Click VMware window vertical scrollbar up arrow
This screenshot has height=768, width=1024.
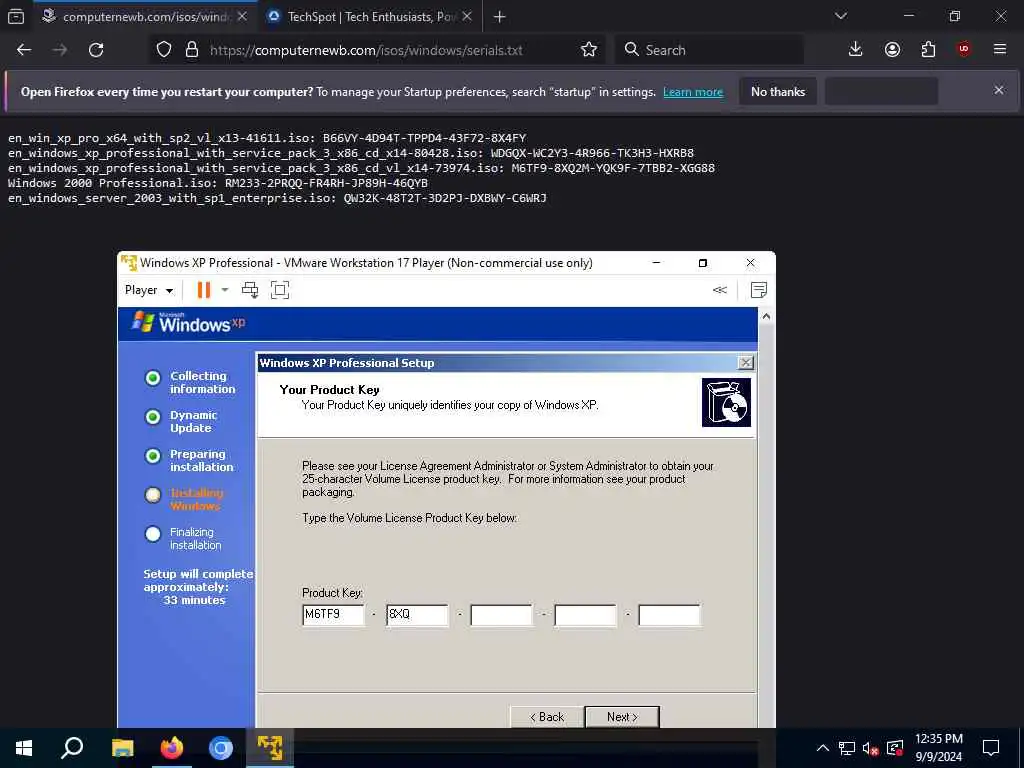pos(766,317)
